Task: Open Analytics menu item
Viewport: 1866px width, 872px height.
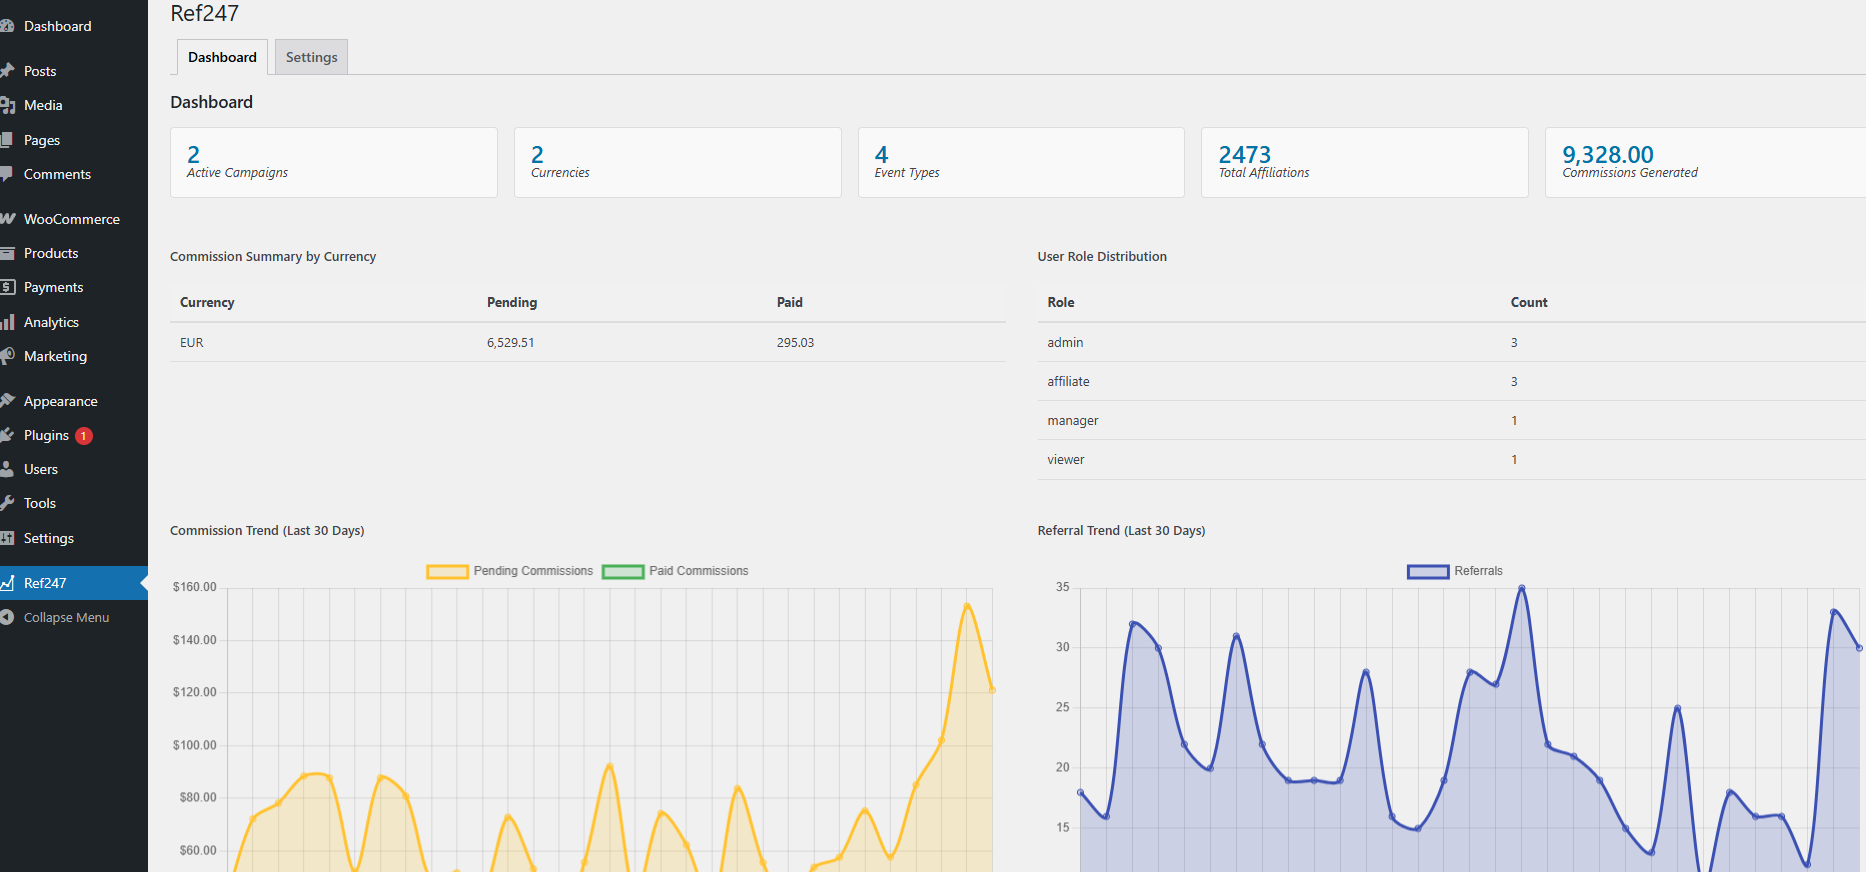Action: (x=74, y=322)
